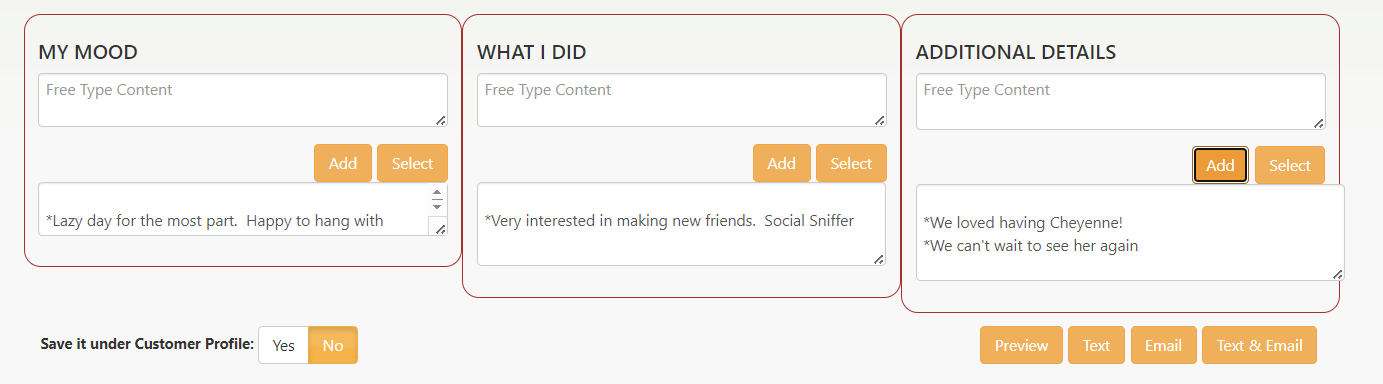Image resolution: width=1383 pixels, height=384 pixels.
Task: Send report using the Email button
Action: (1163, 345)
